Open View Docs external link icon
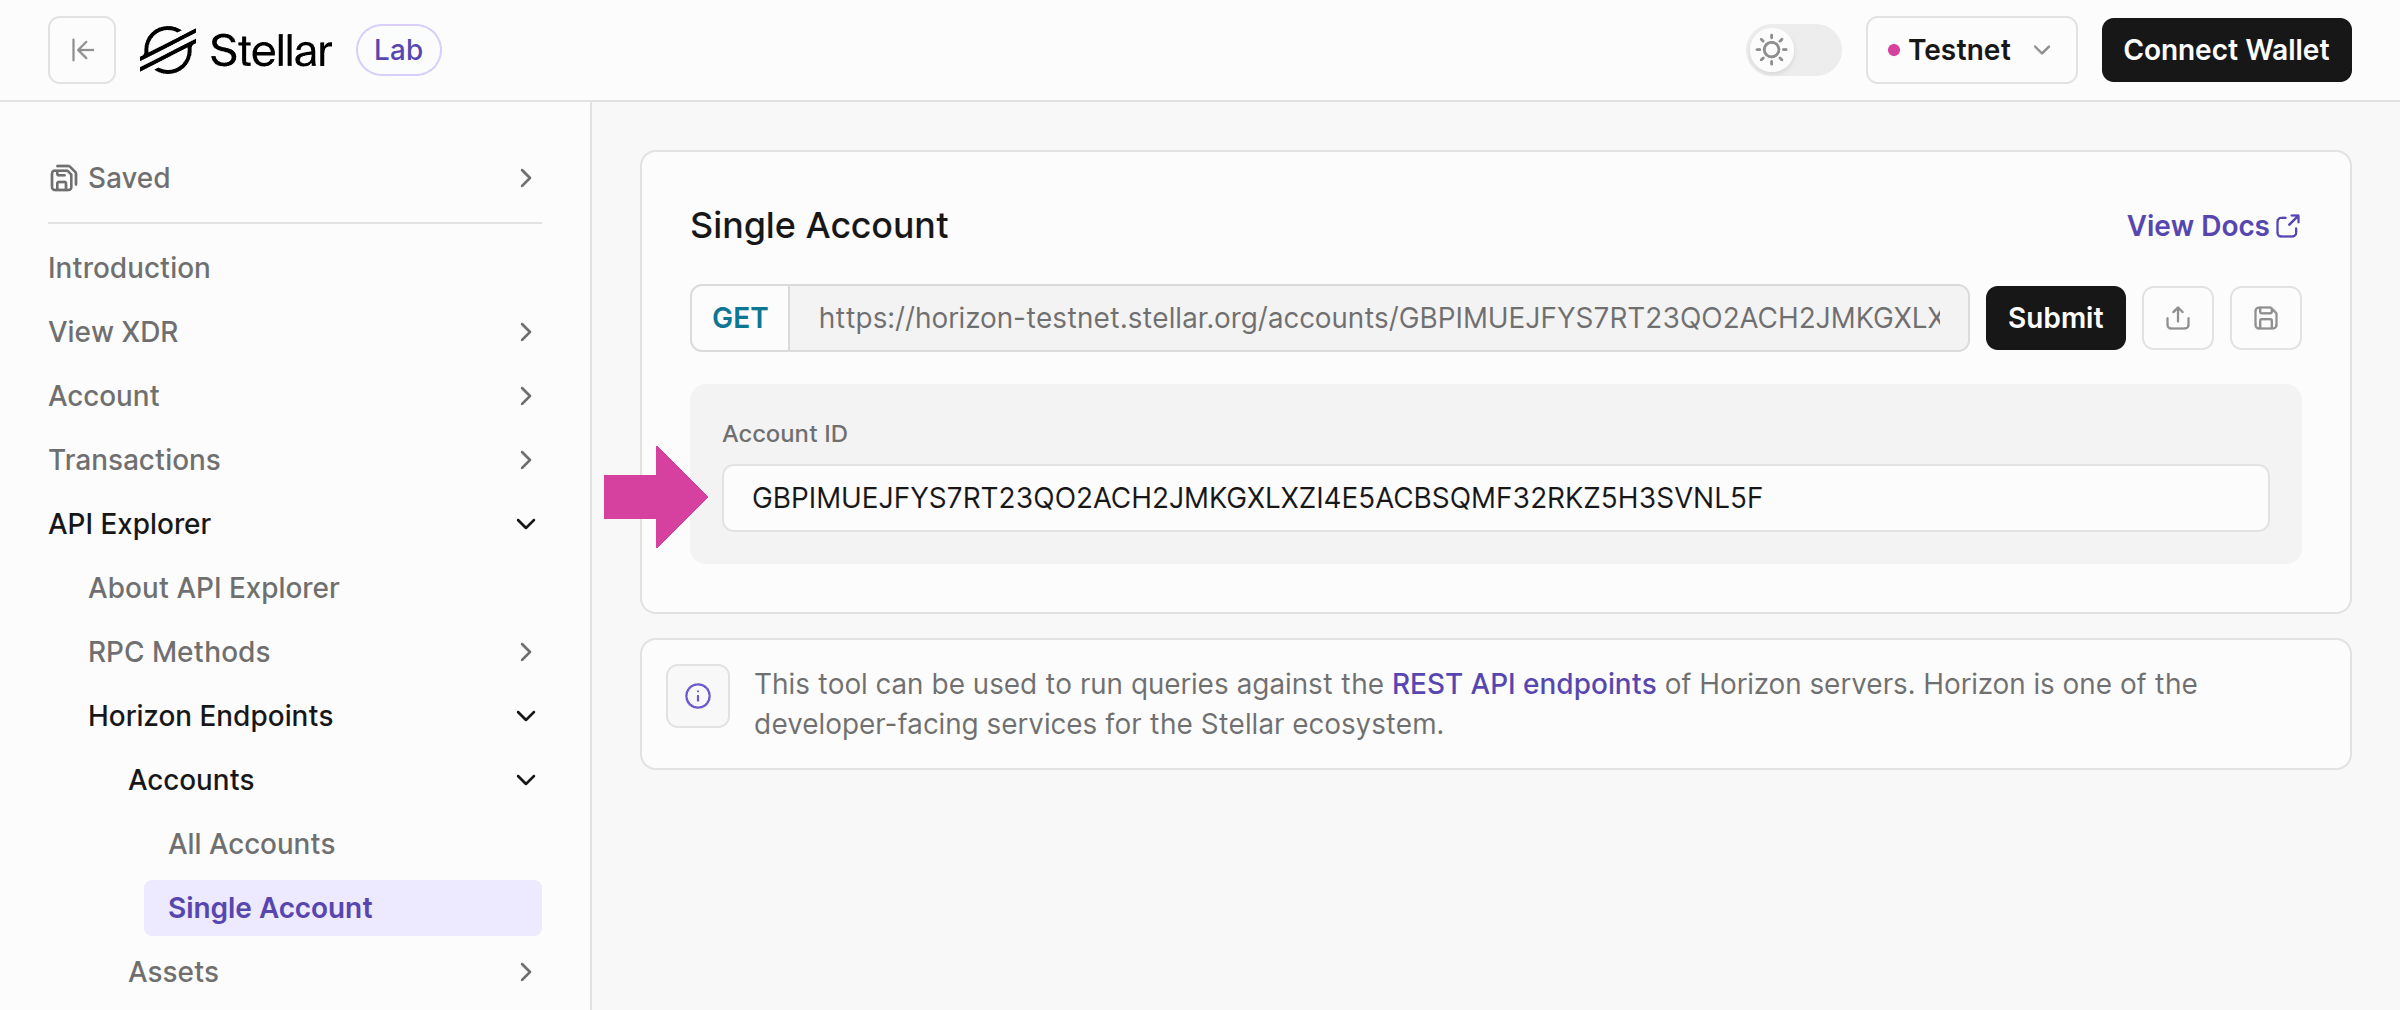The height and width of the screenshot is (1010, 2400). pos(2288,226)
